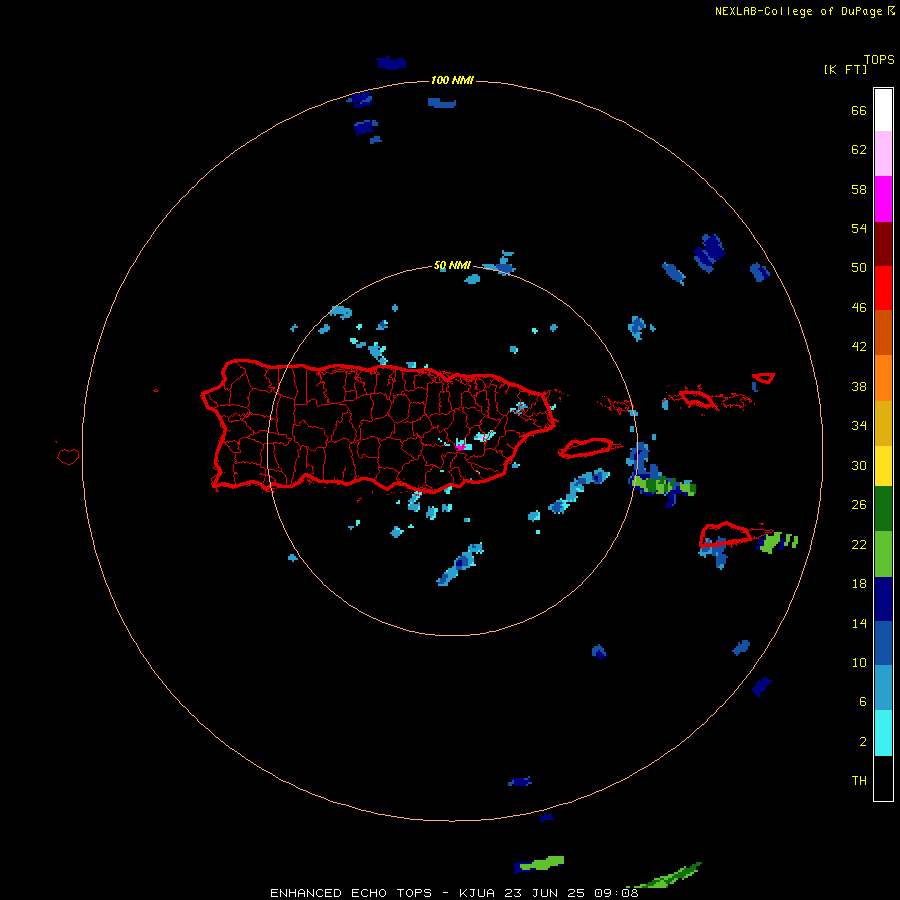Click the bright red legend swatch for 50 kft

(x=883, y=288)
